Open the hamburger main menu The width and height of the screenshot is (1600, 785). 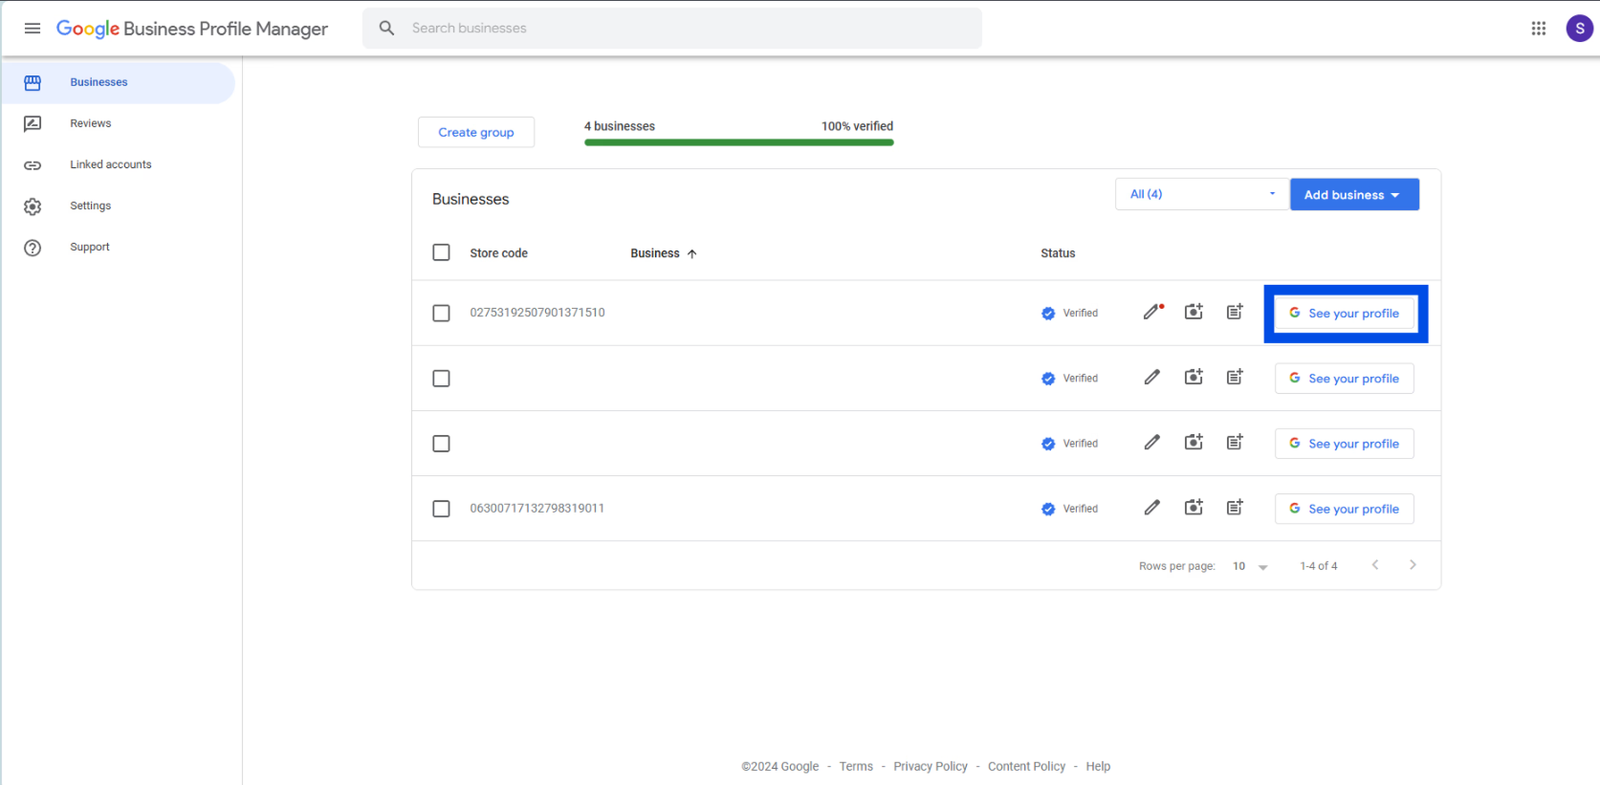[32, 28]
